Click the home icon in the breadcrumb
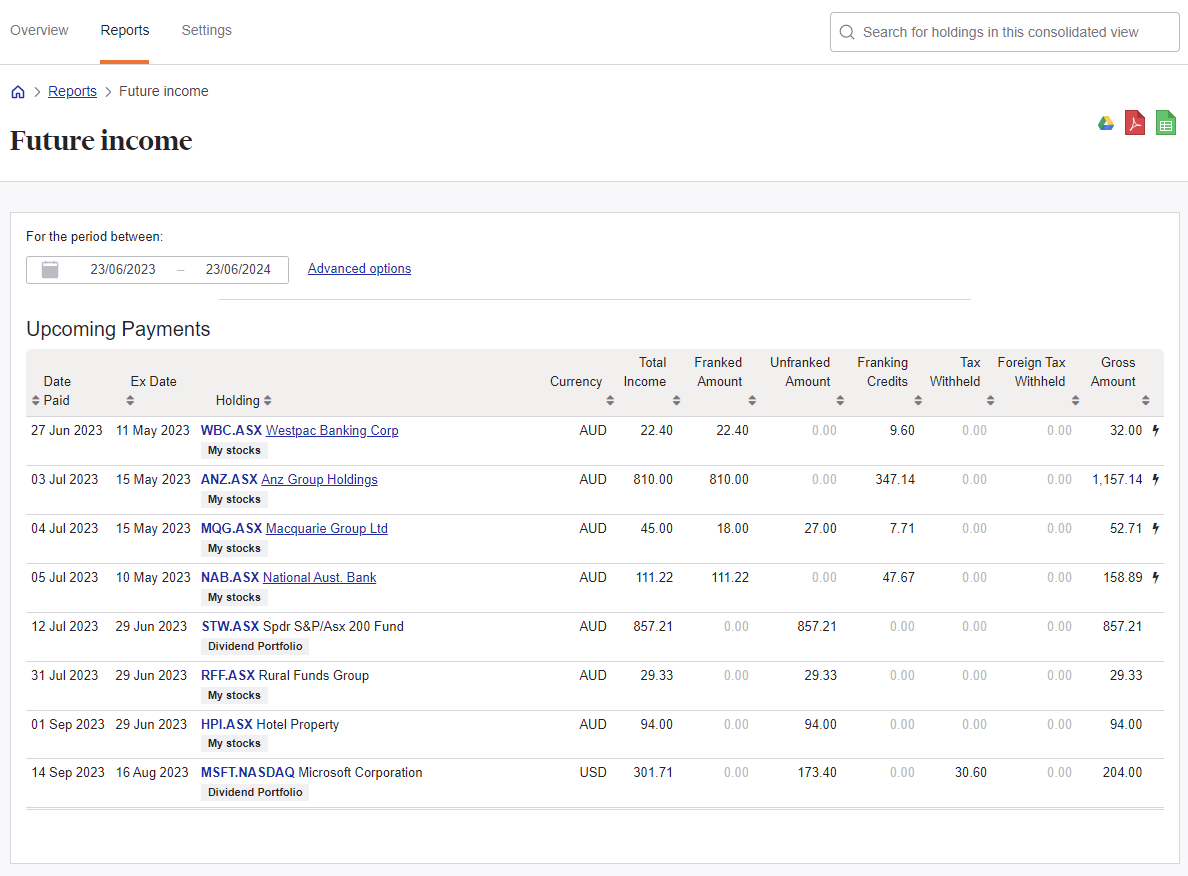Viewport: 1188px width, 876px height. point(17,91)
